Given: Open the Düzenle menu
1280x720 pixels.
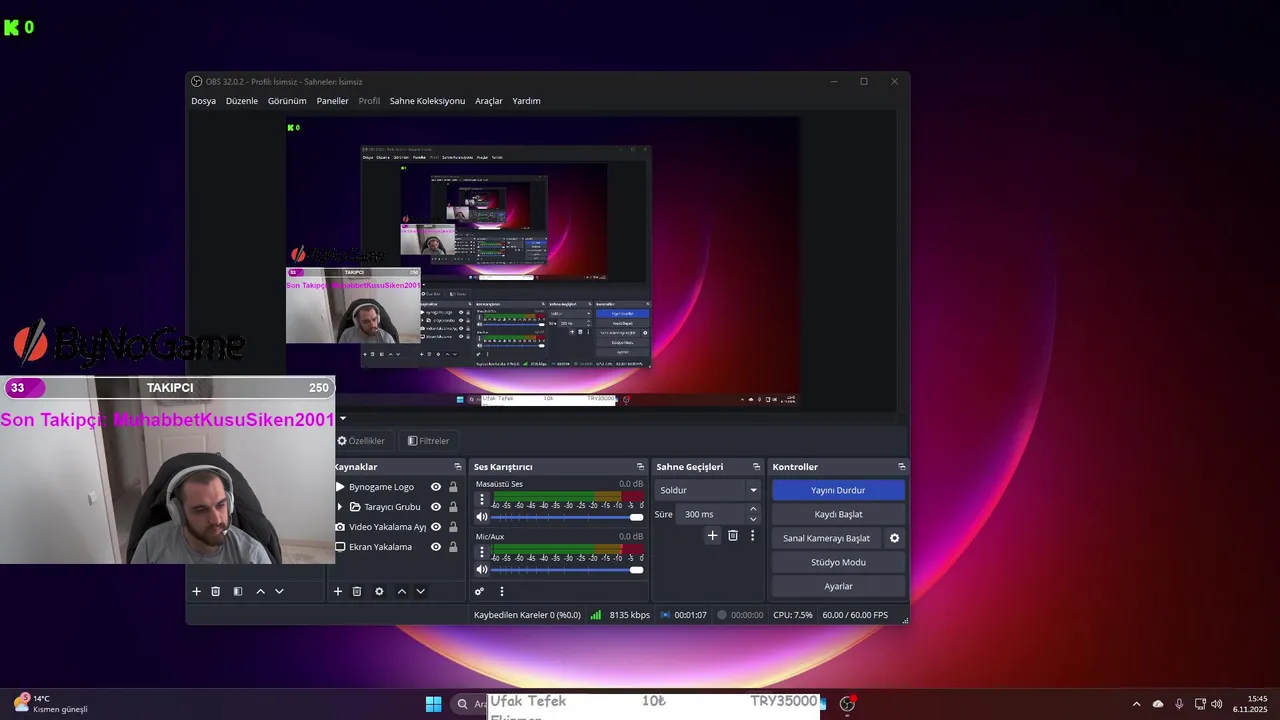Looking at the screenshot, I should click(242, 101).
